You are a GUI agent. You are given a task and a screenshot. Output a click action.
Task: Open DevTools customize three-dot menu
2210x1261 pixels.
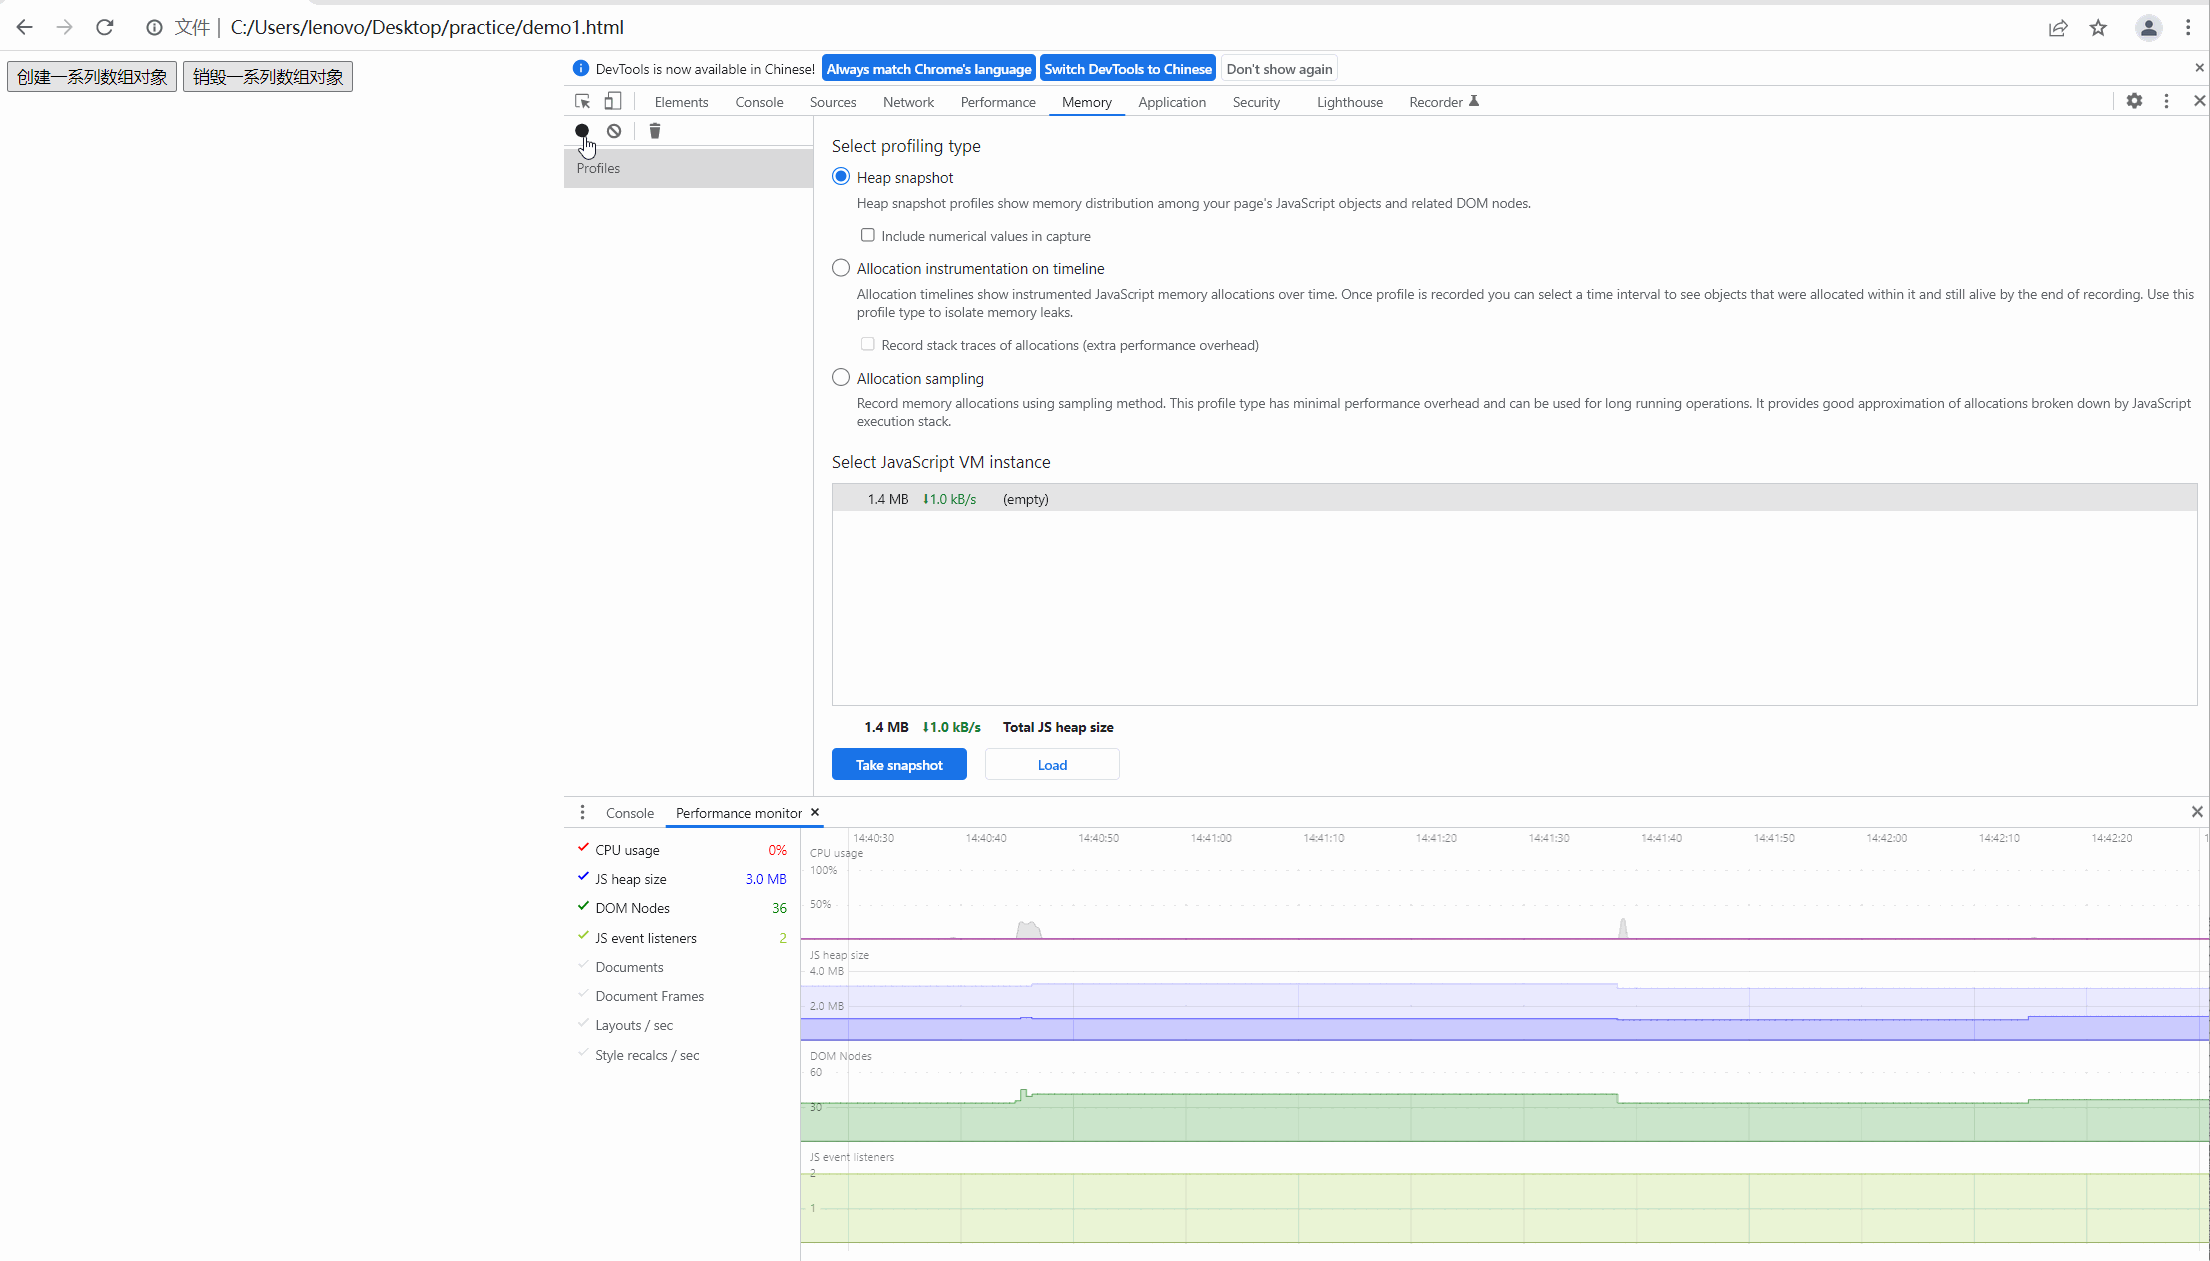click(2166, 101)
